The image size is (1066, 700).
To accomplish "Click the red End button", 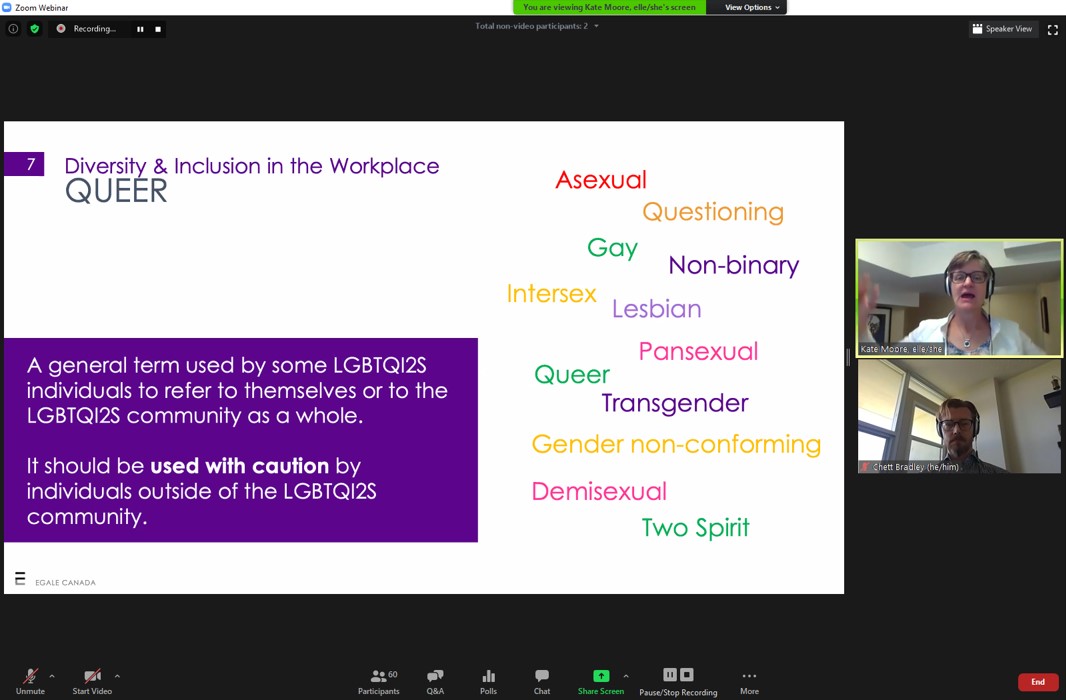I will coord(1037,682).
